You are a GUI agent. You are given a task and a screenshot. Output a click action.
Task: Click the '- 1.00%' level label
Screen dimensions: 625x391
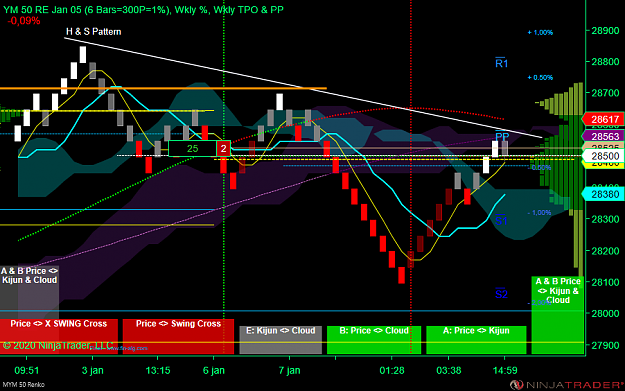pyautogui.click(x=539, y=213)
